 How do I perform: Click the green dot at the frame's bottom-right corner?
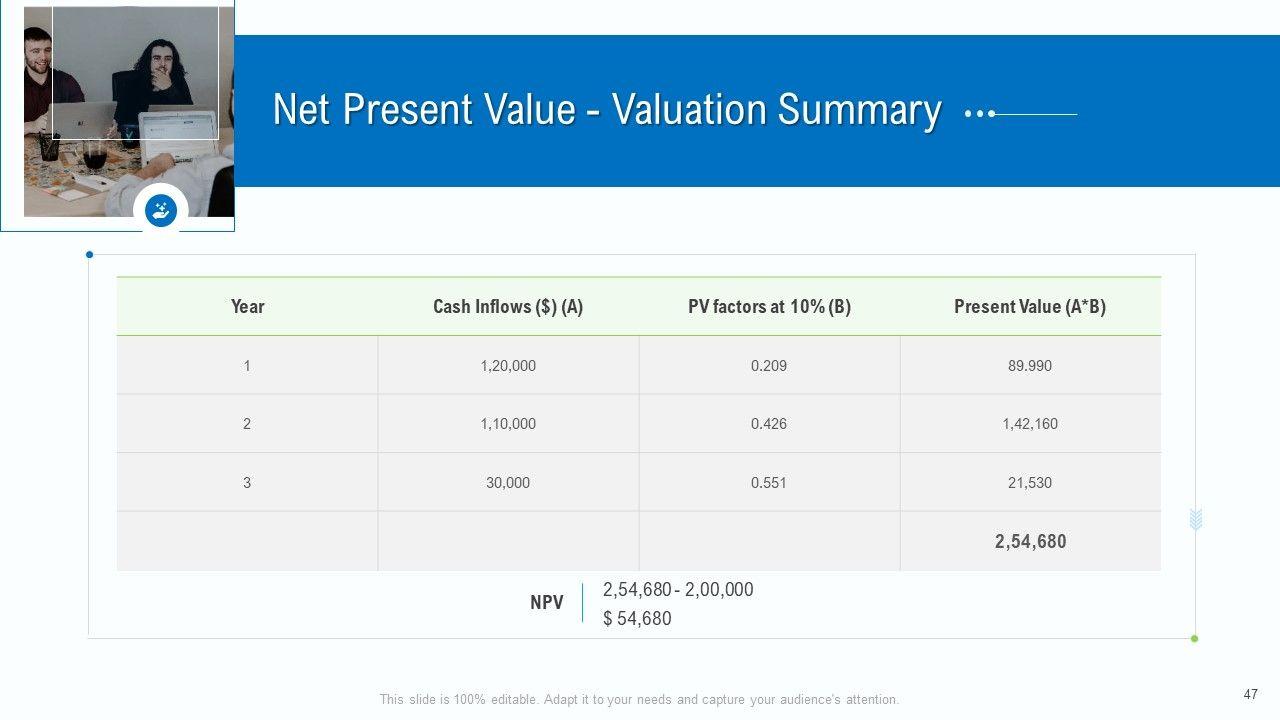[1194, 638]
